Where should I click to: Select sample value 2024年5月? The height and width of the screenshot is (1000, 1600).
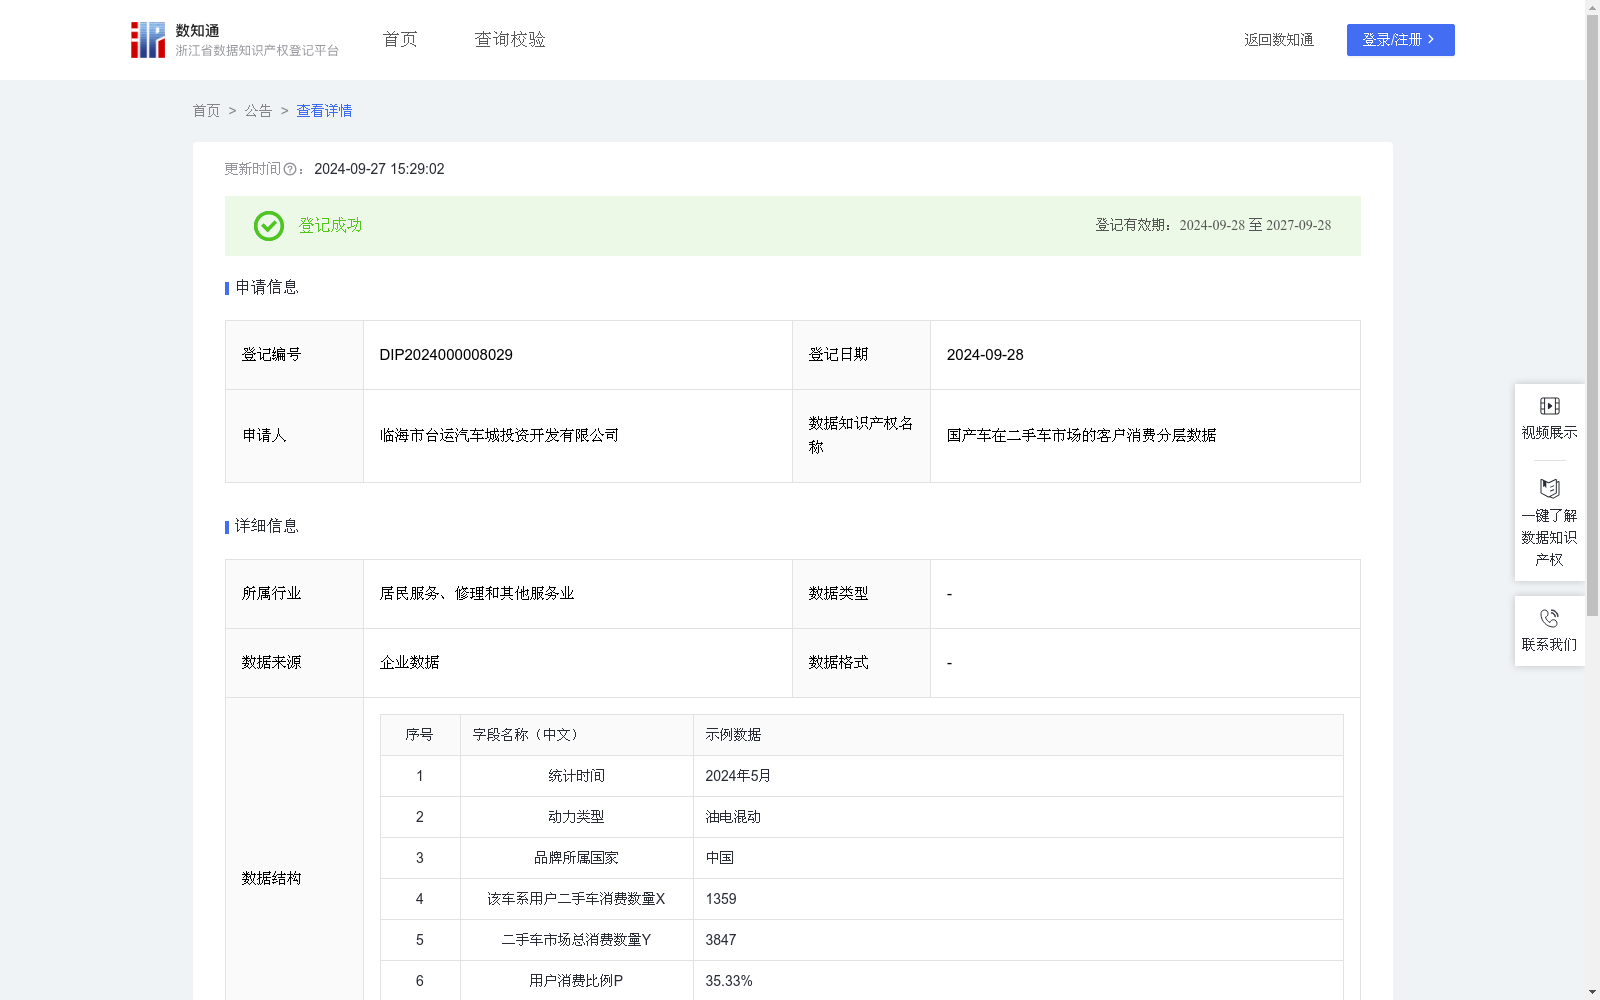coord(738,776)
